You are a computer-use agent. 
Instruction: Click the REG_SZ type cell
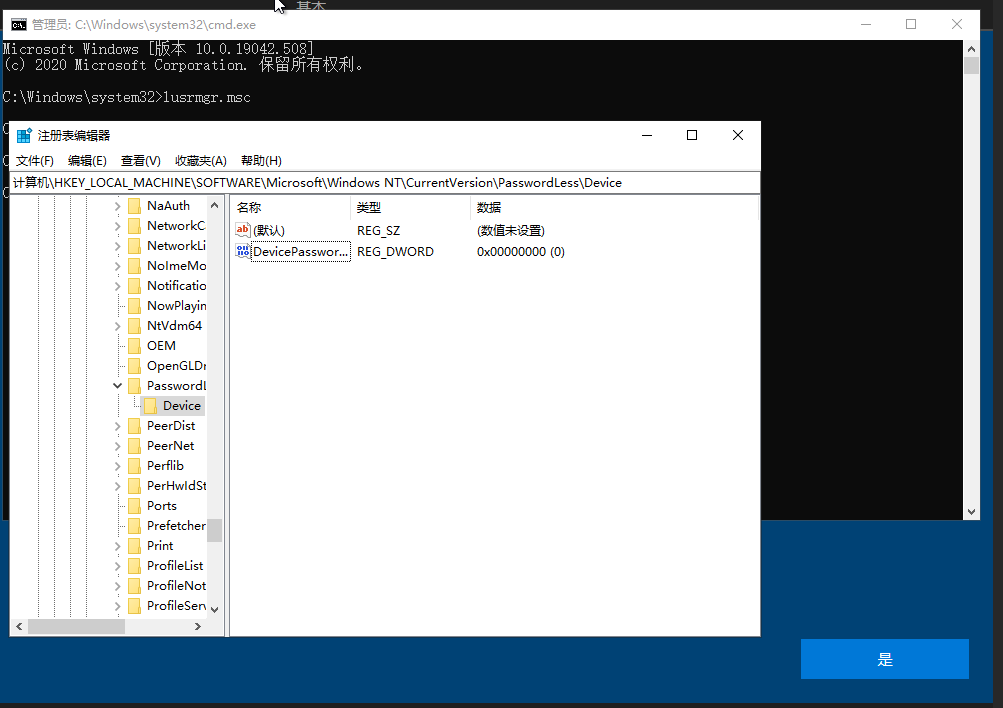(x=378, y=231)
